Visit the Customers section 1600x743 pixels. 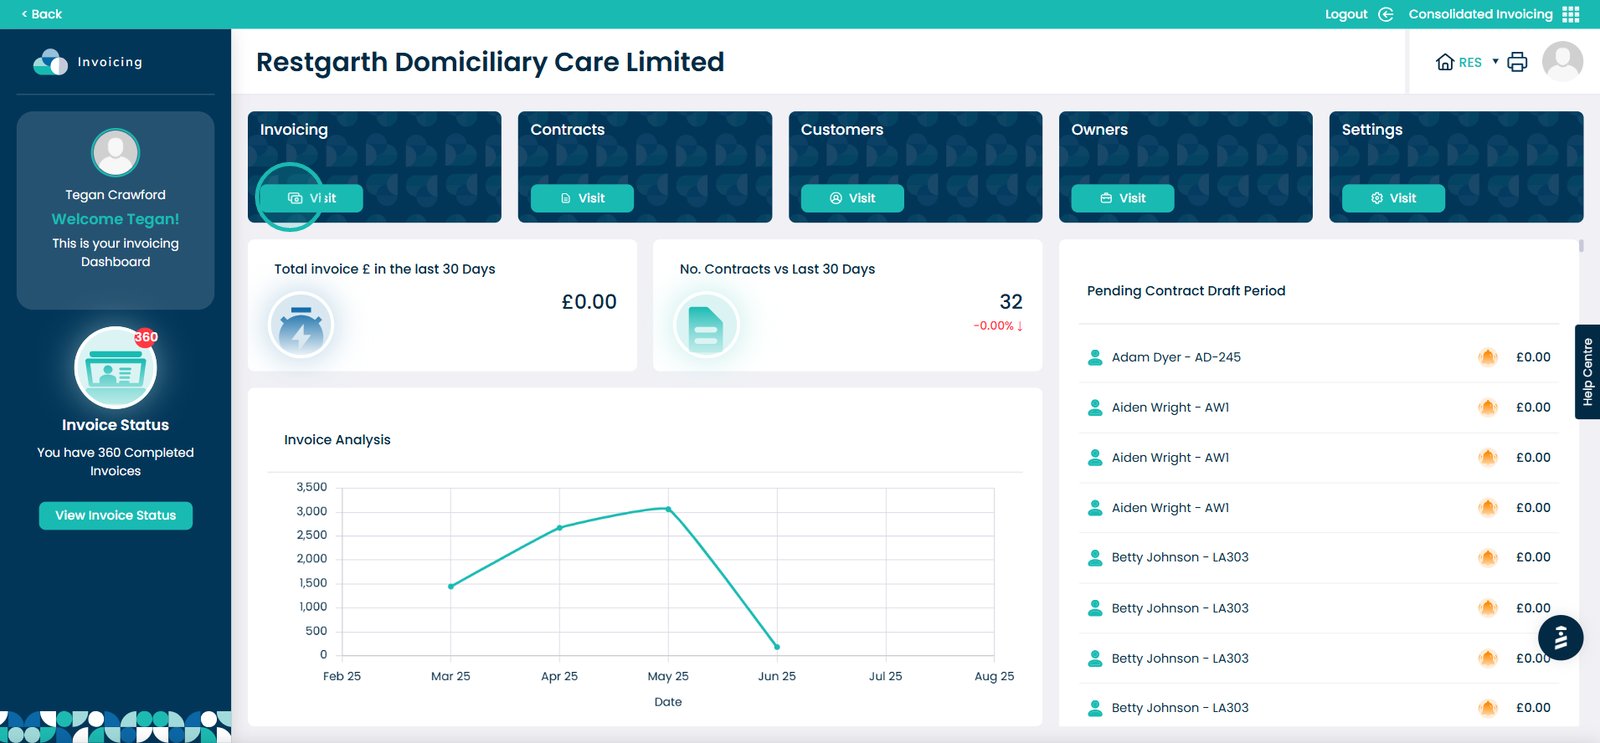(x=852, y=198)
